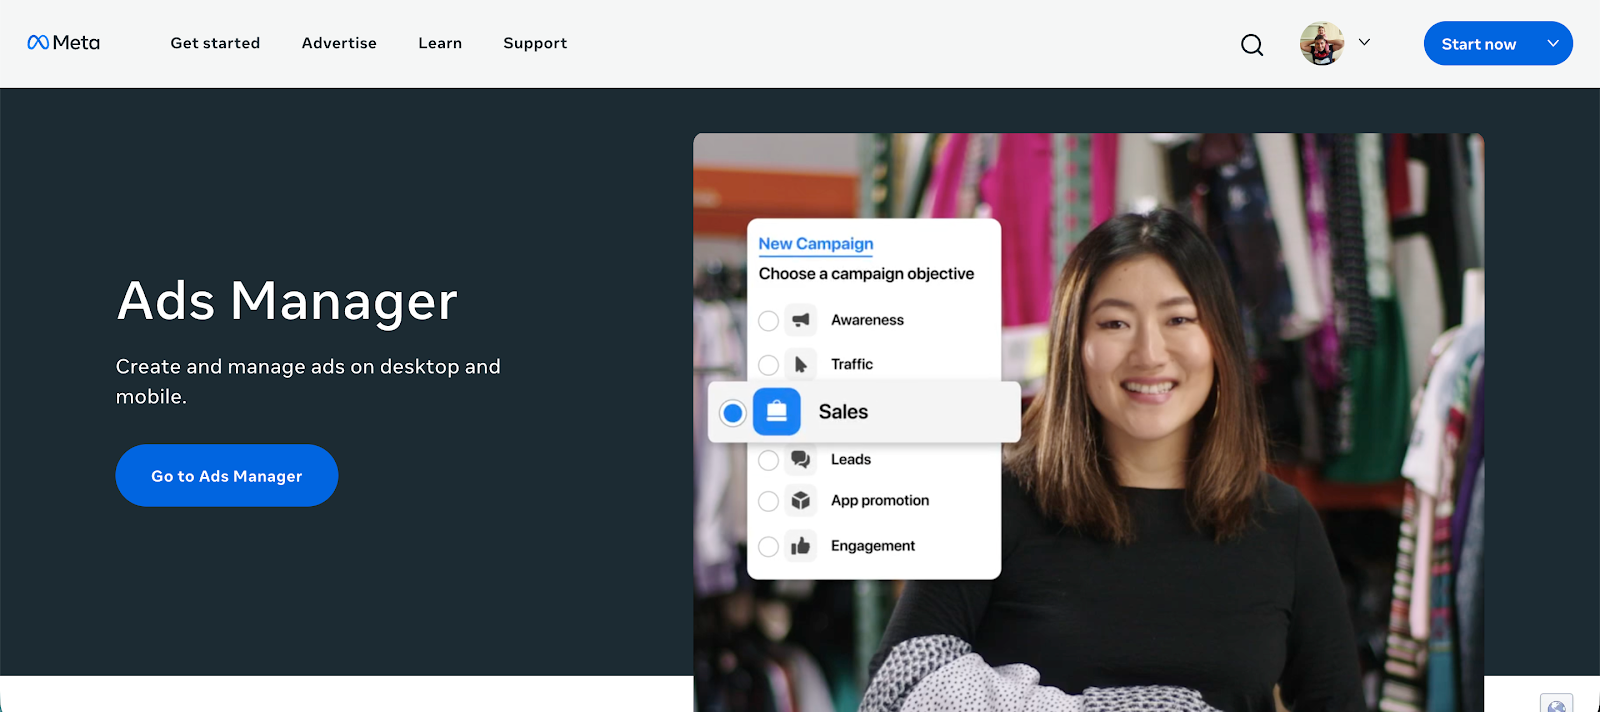The image size is (1600, 712).
Task: Click the user profile avatar
Action: pos(1322,44)
